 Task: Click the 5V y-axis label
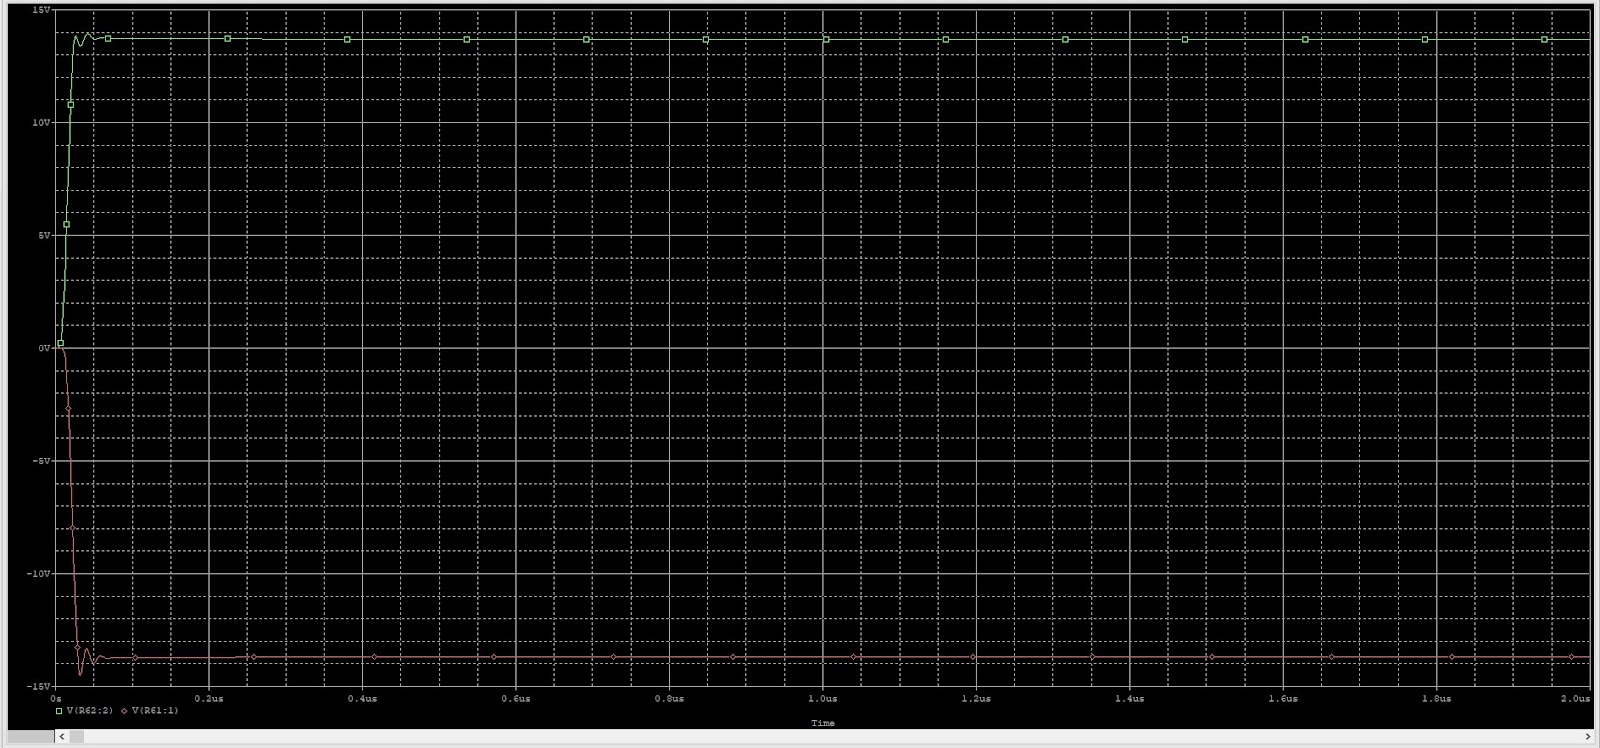click(x=43, y=235)
